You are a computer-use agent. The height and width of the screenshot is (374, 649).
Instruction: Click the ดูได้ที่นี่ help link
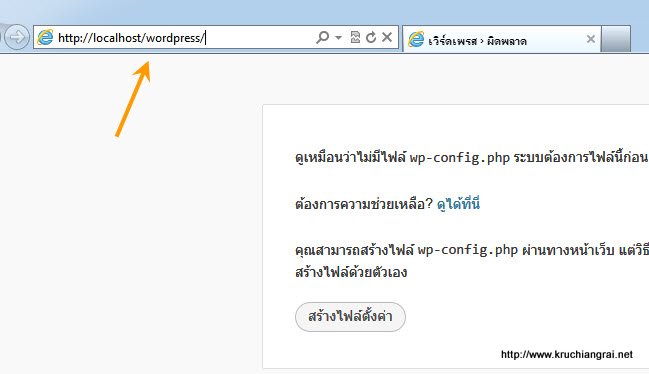(x=458, y=204)
